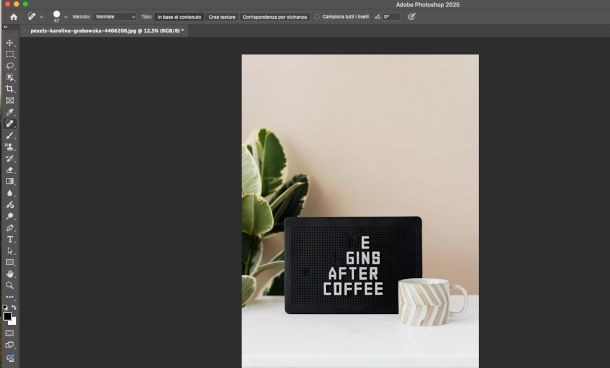Select the Move tool
610x368 pixels.
(10, 43)
